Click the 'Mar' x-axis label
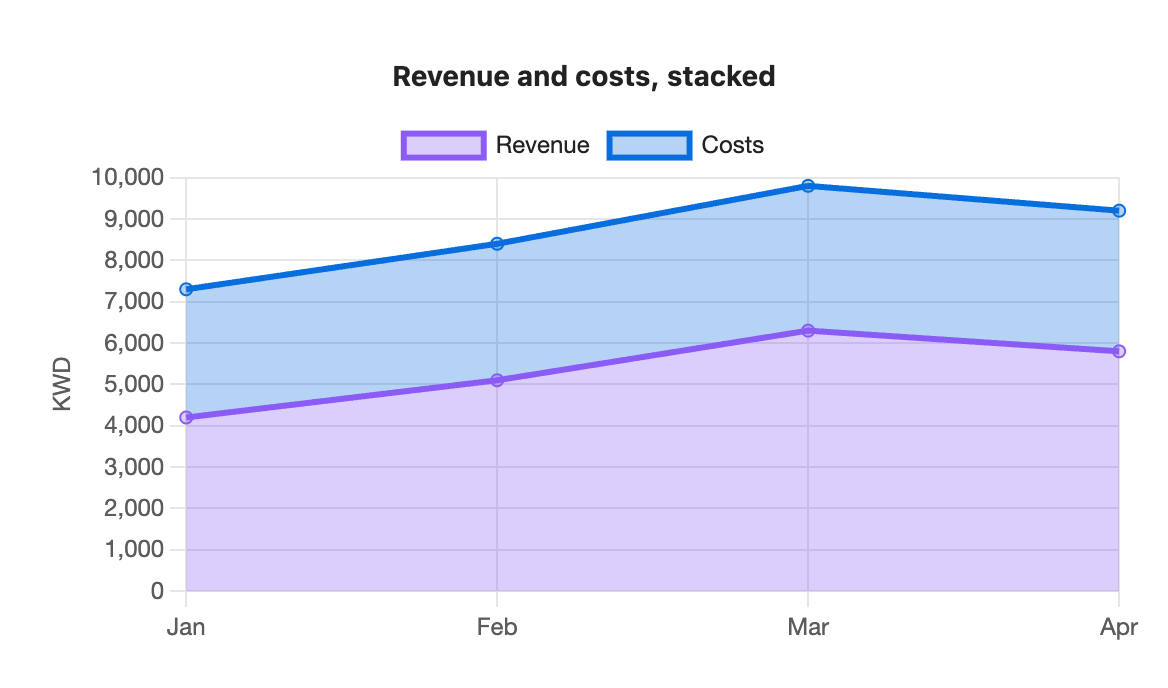This screenshot has width=1168, height=688. 808,627
